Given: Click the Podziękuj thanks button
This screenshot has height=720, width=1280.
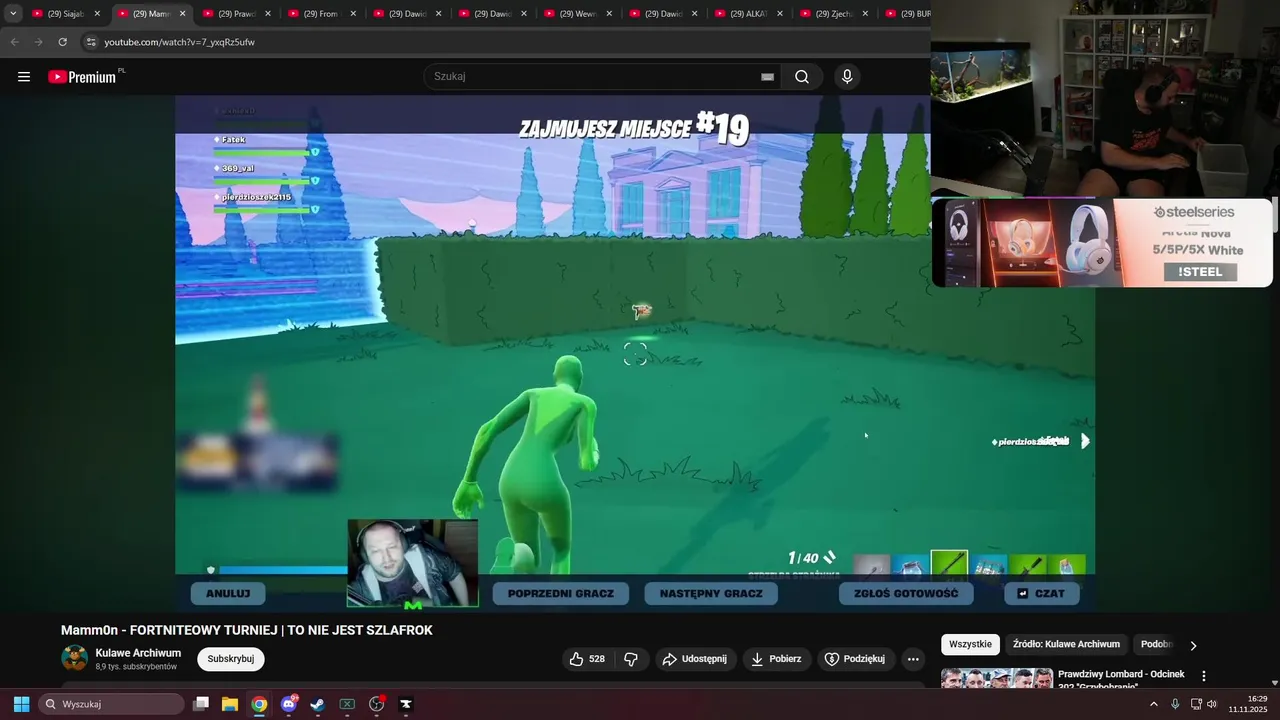Looking at the screenshot, I should pos(855,659).
